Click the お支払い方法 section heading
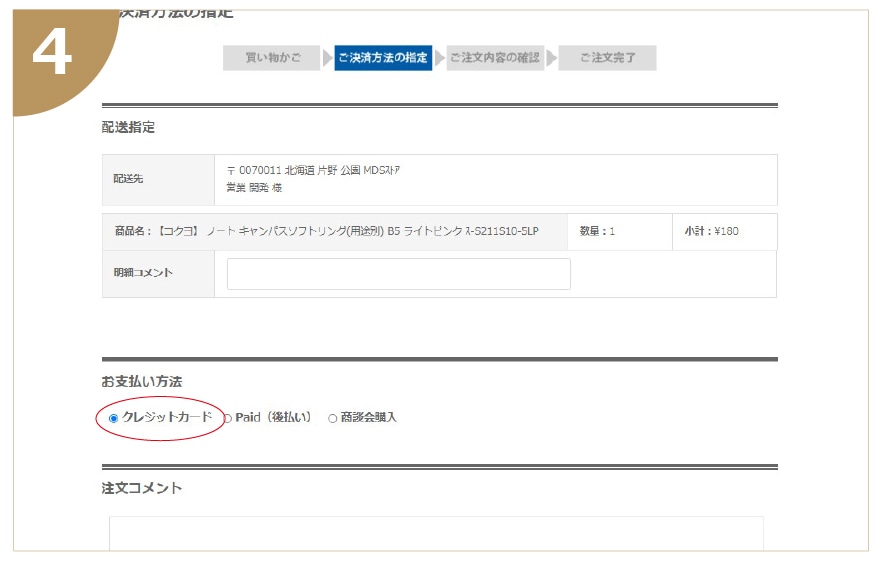The height and width of the screenshot is (561, 881). point(142,381)
